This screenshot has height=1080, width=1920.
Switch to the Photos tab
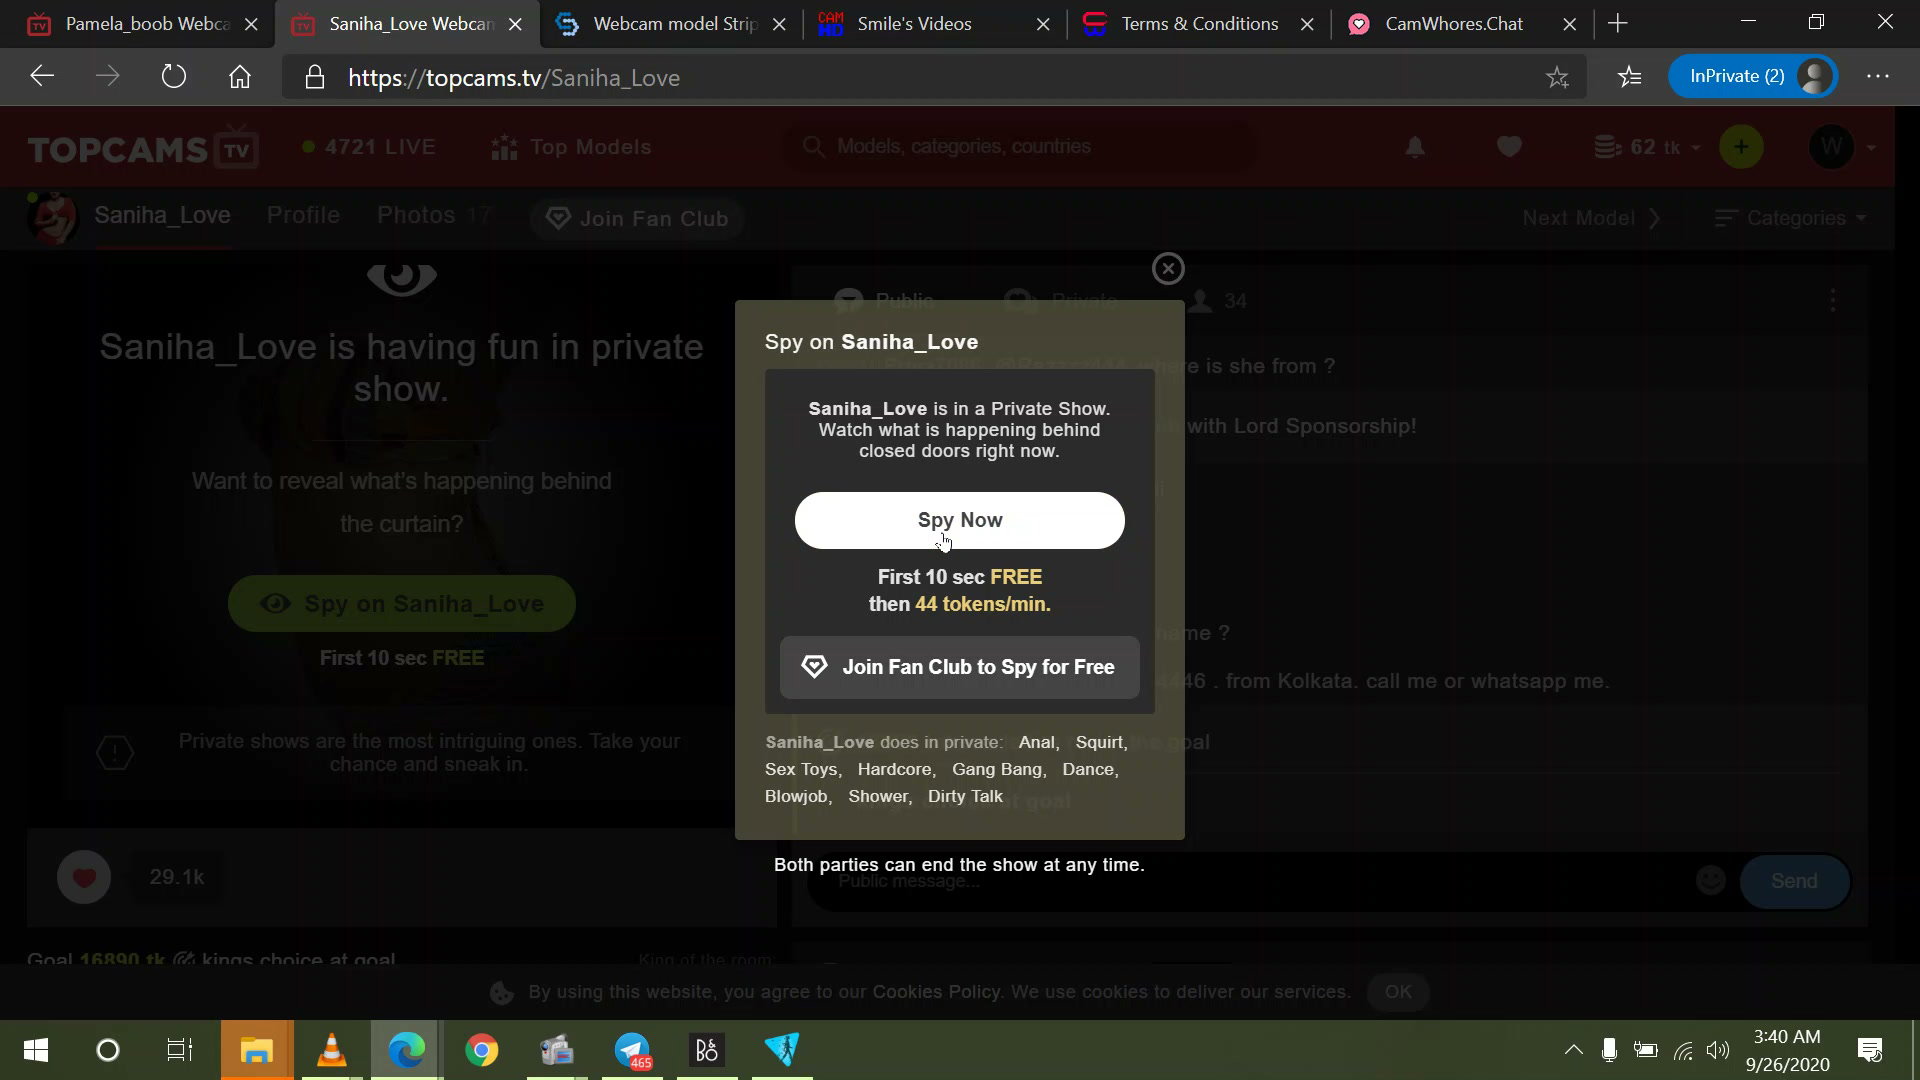point(433,215)
